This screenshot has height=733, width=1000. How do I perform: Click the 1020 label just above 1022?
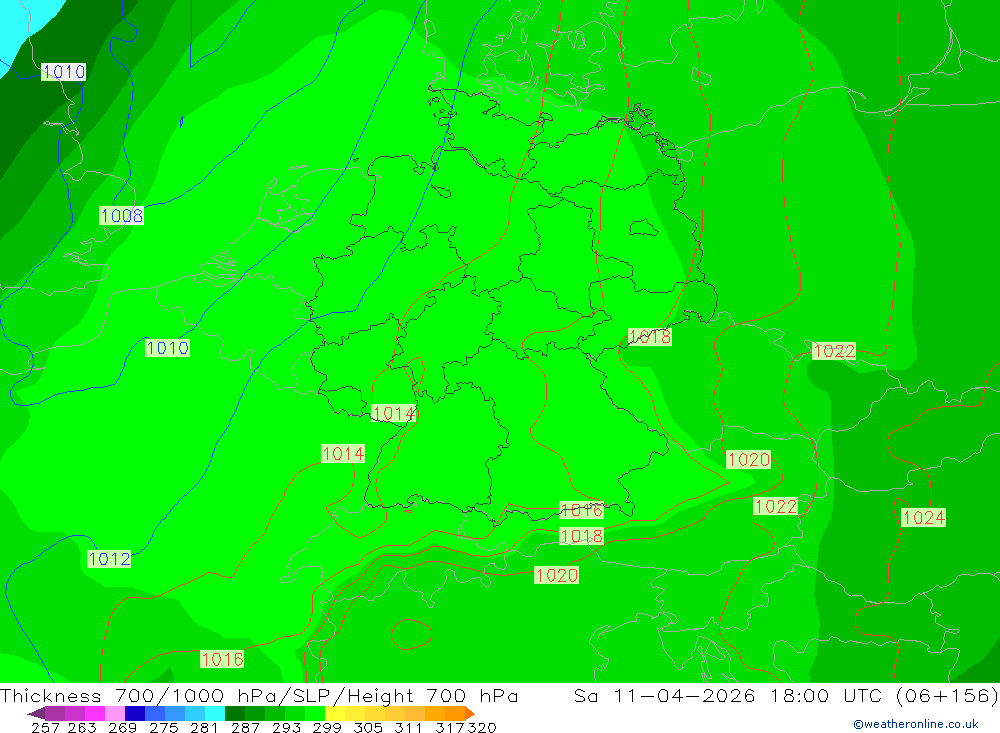749,459
